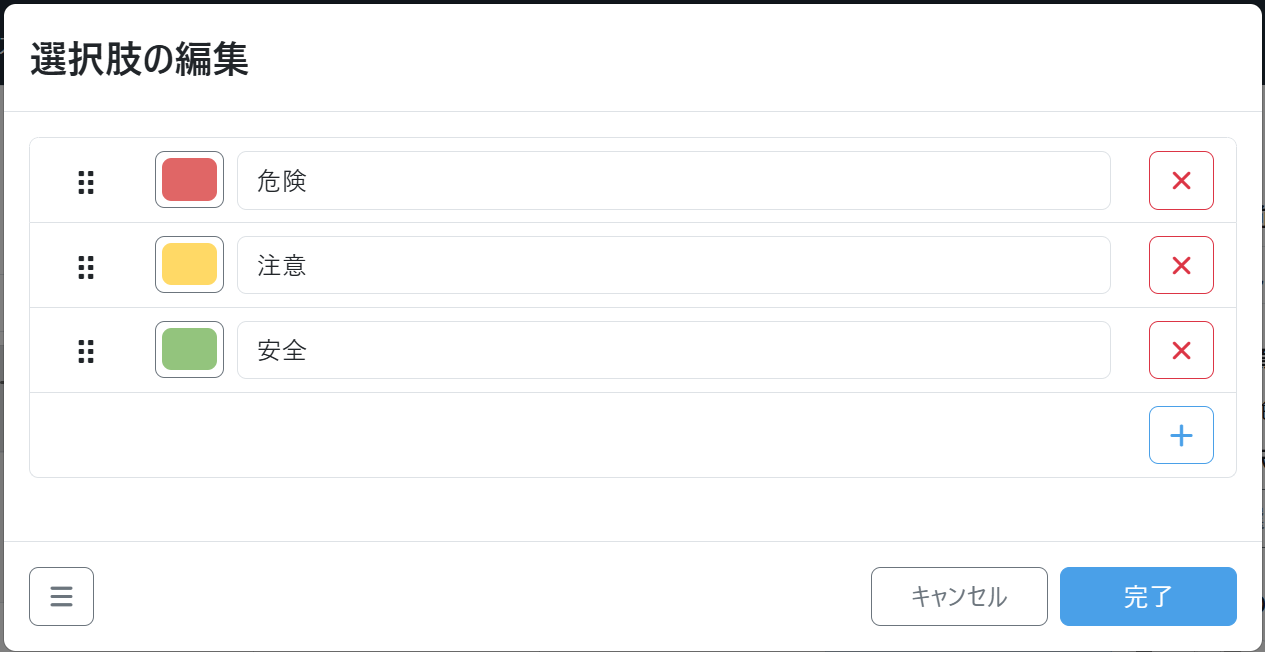1265x652 pixels.
Task: Click the 選択肢の編集 dialog title
Action: [x=139, y=60]
